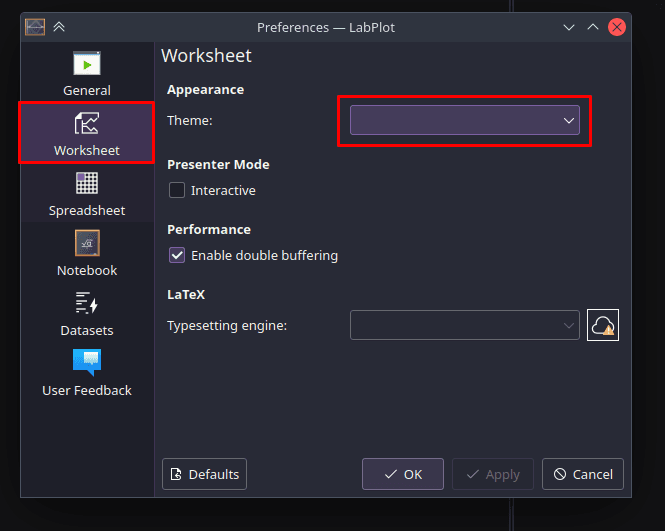Click the Performance section header
The width and height of the screenshot is (665, 531).
point(209,229)
